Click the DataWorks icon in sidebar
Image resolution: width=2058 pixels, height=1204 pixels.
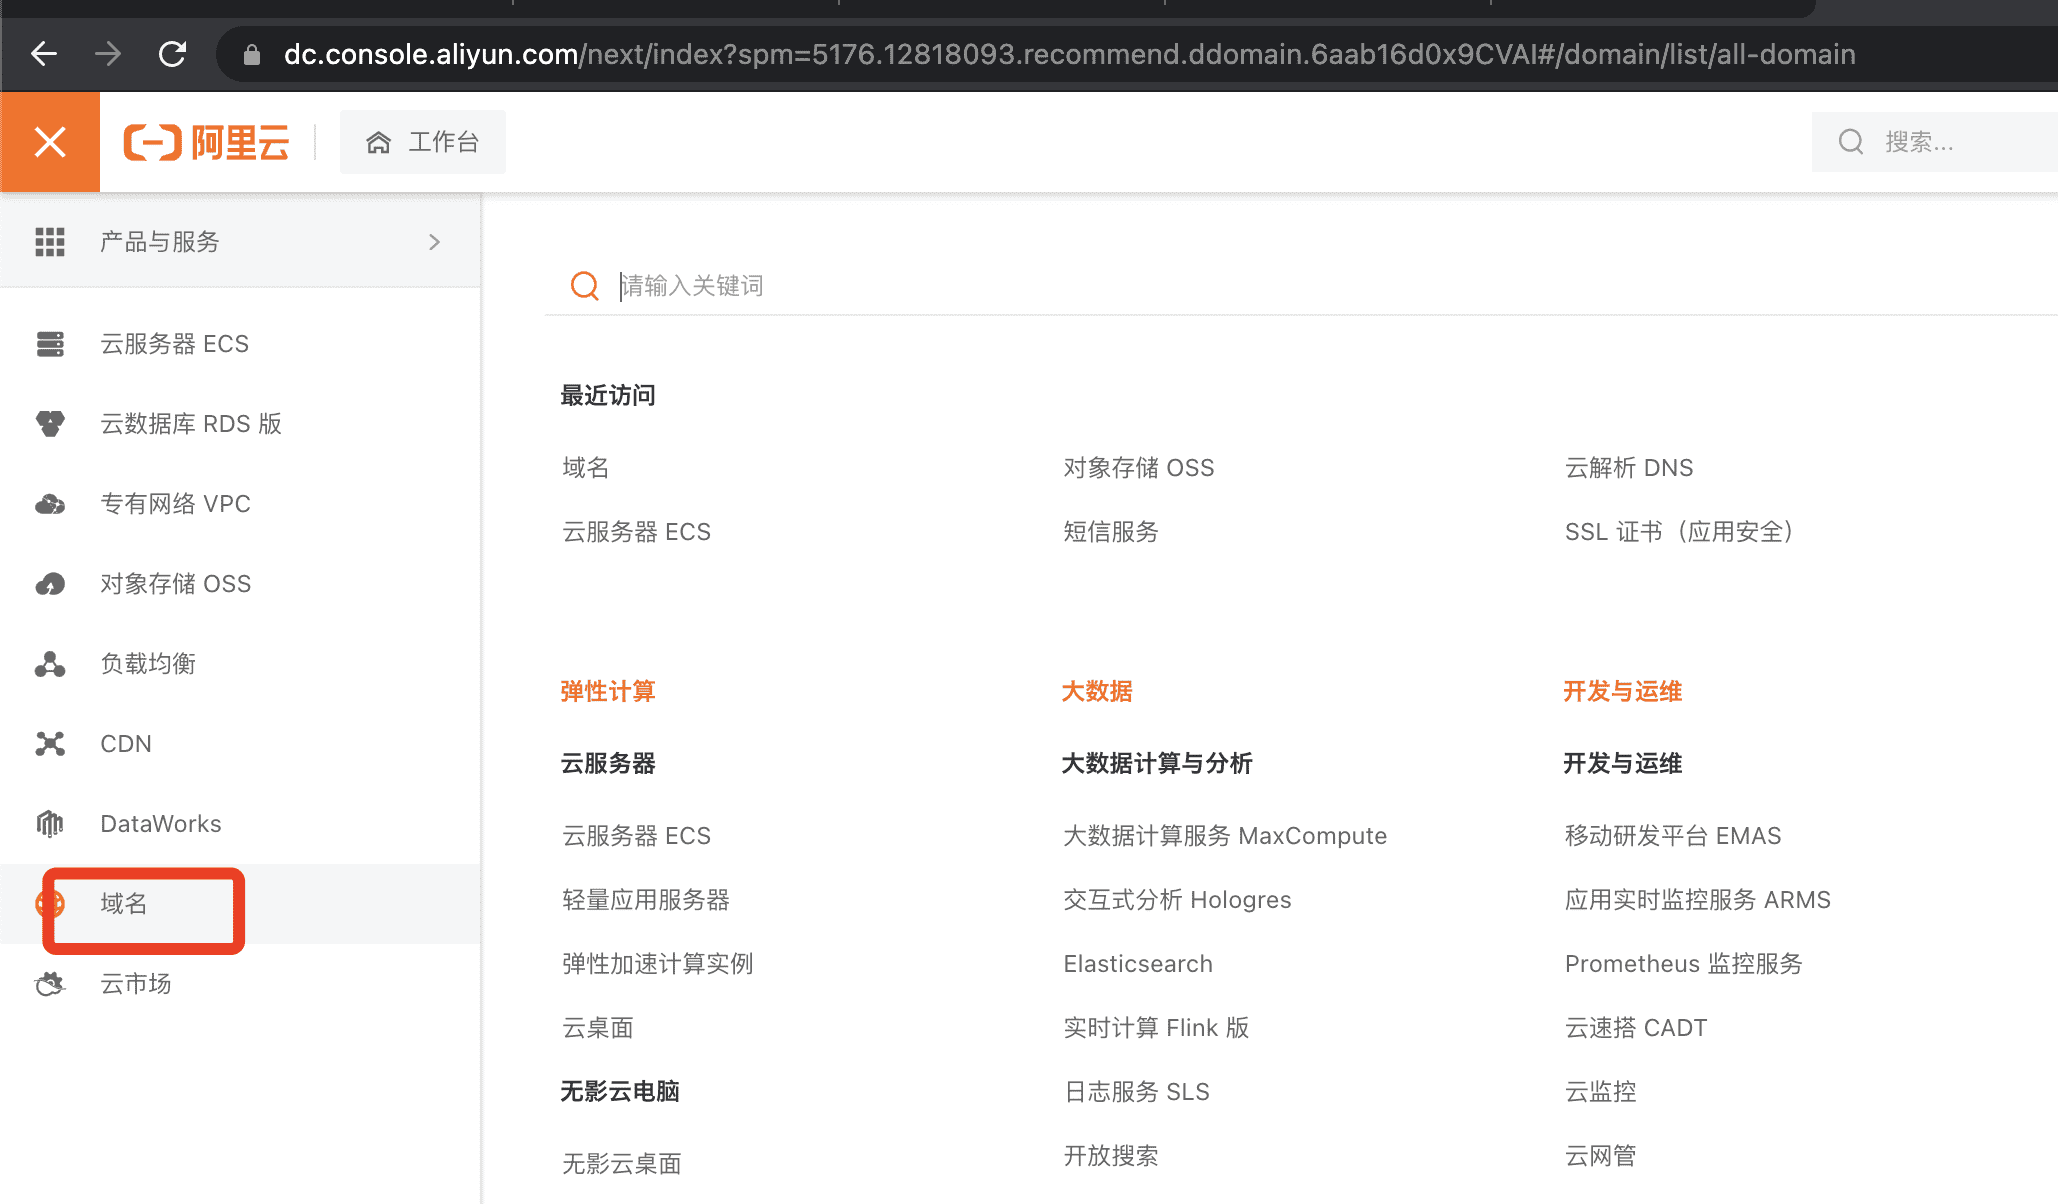coord(50,824)
